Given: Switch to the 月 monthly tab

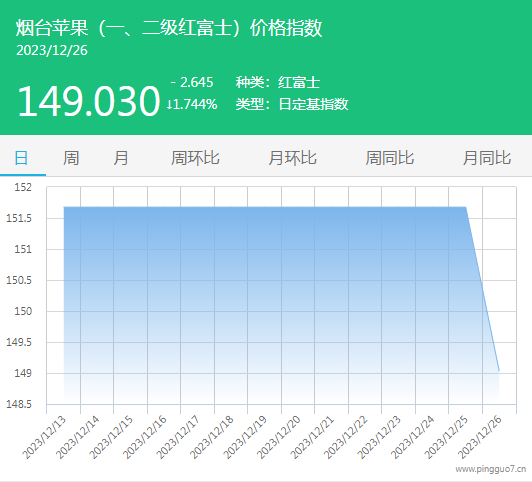Looking at the screenshot, I should click(121, 158).
